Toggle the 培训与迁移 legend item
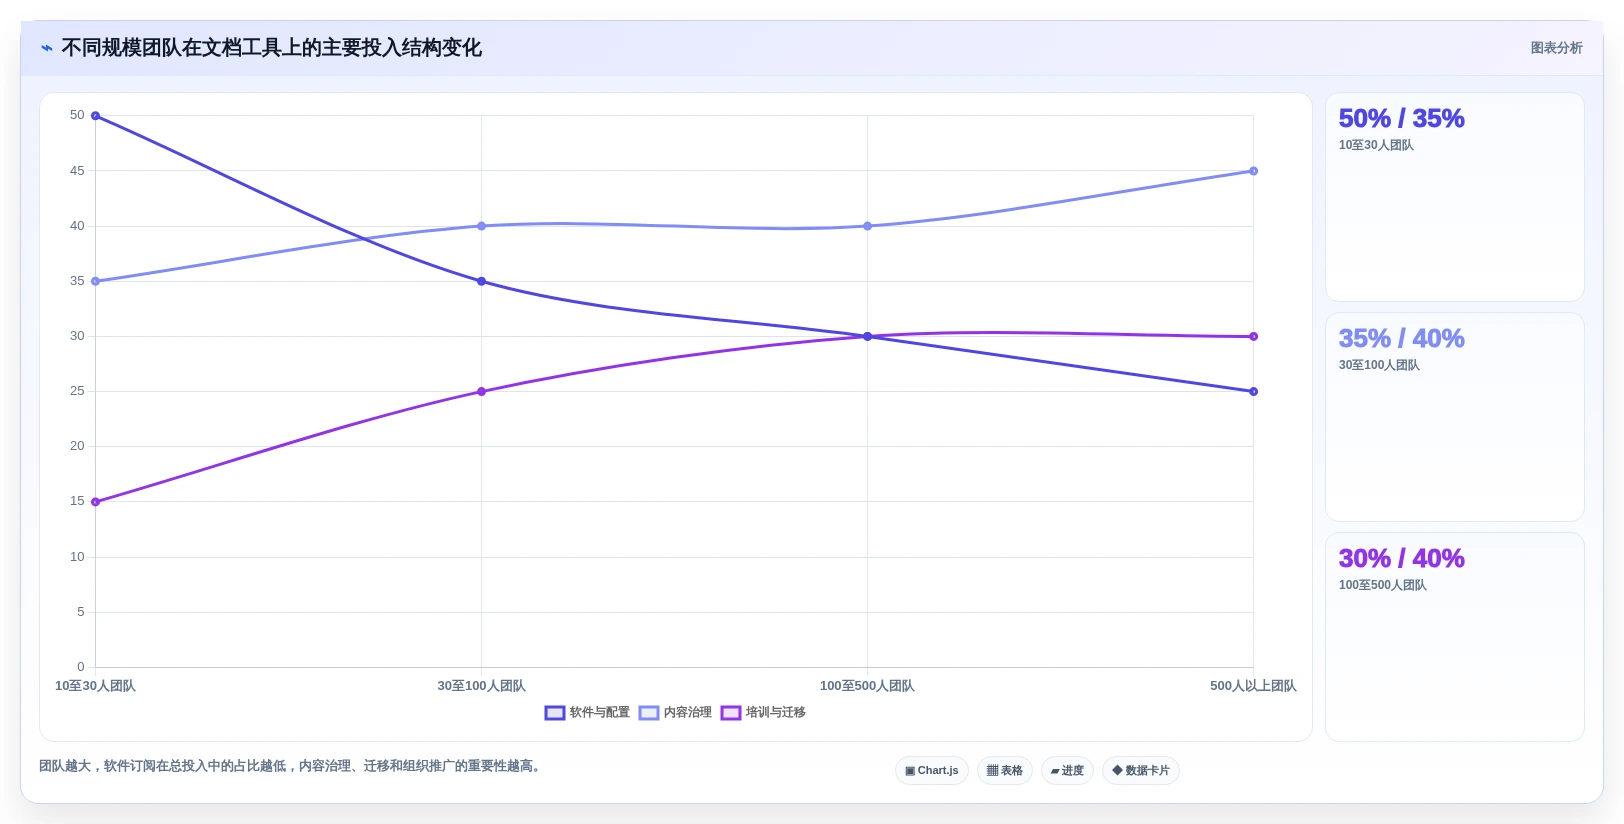Viewport: 1624px width, 824px height. click(763, 713)
